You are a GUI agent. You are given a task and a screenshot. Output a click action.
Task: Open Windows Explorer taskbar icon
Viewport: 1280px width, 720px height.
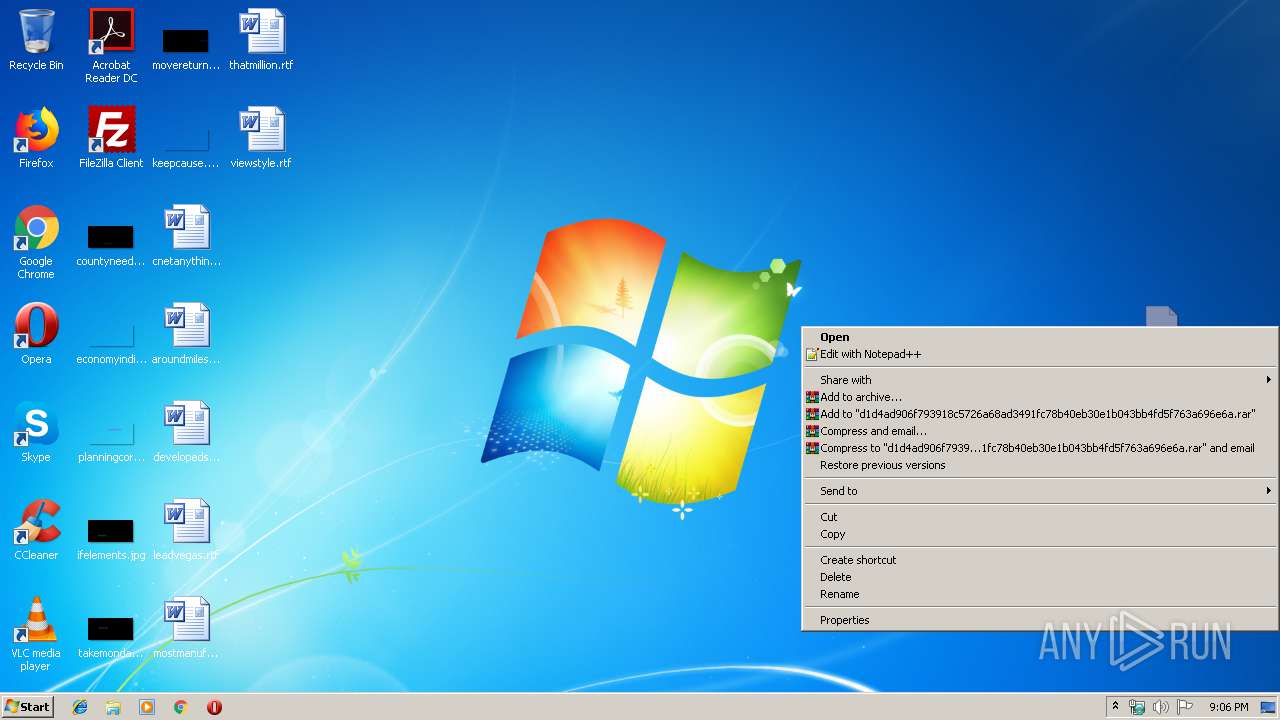tap(113, 707)
